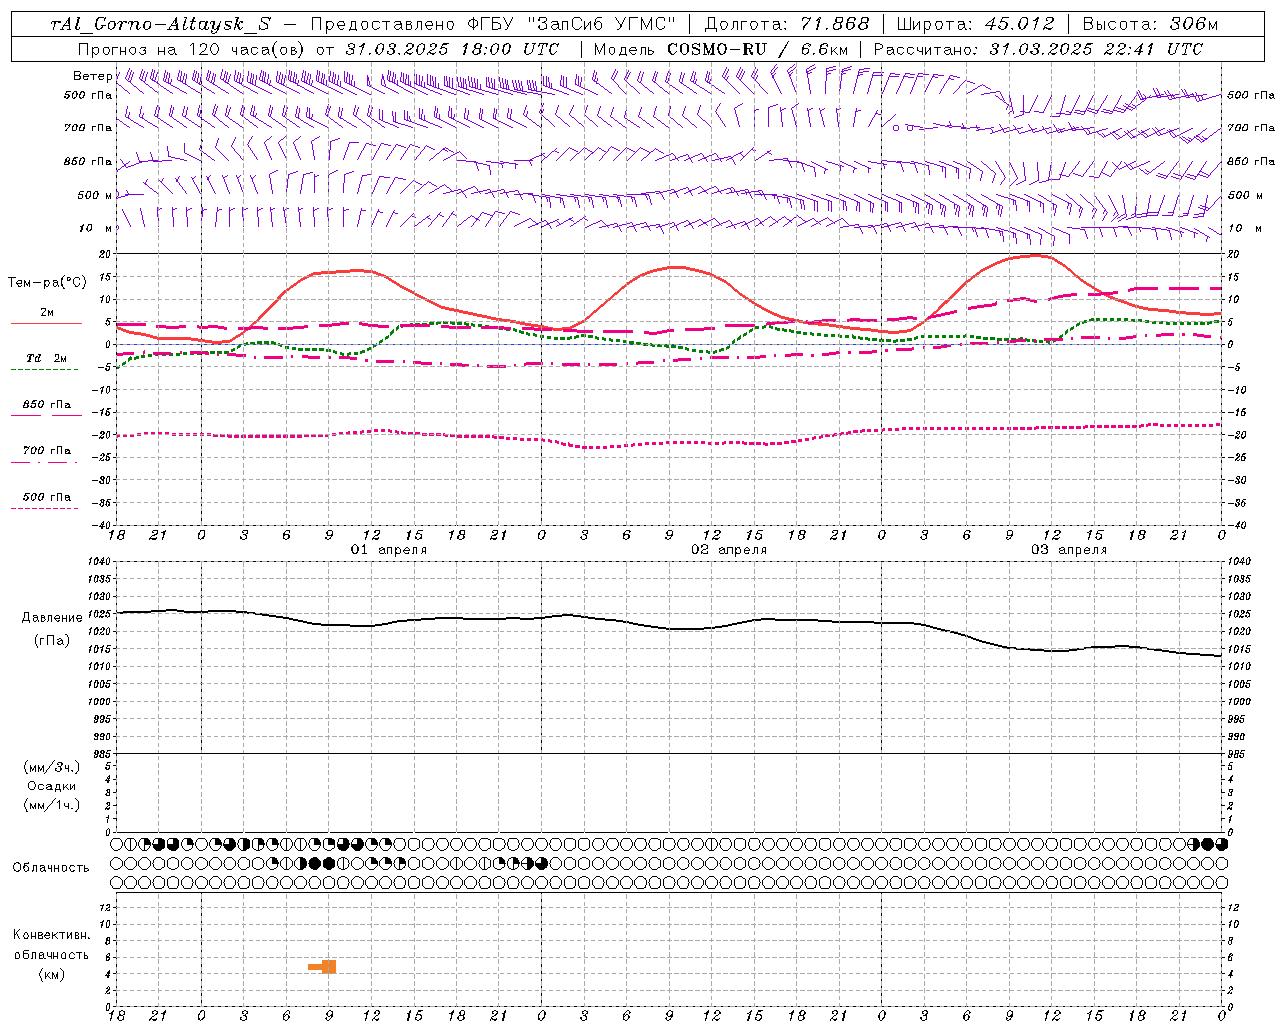Click the '2м' temperature legend entry
1280x1024 pixels.
coord(47,313)
